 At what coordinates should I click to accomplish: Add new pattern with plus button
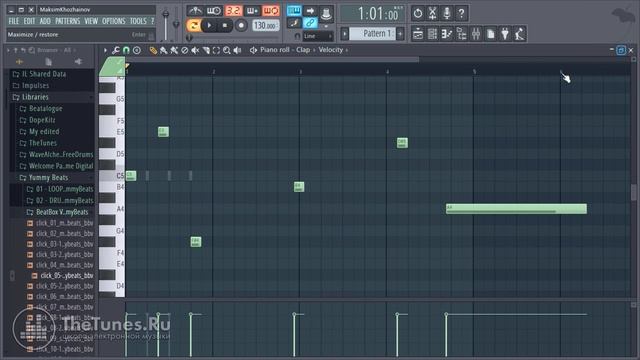(400, 33)
